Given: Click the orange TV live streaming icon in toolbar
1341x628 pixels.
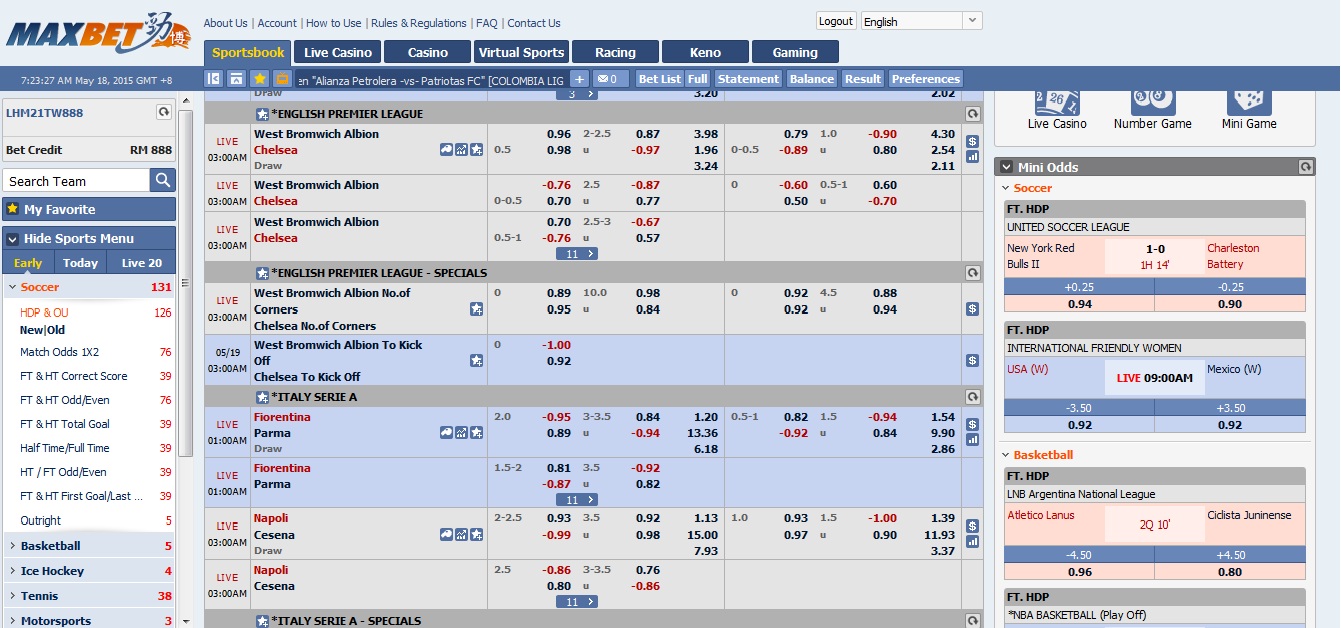Looking at the screenshot, I should tap(283, 79).
